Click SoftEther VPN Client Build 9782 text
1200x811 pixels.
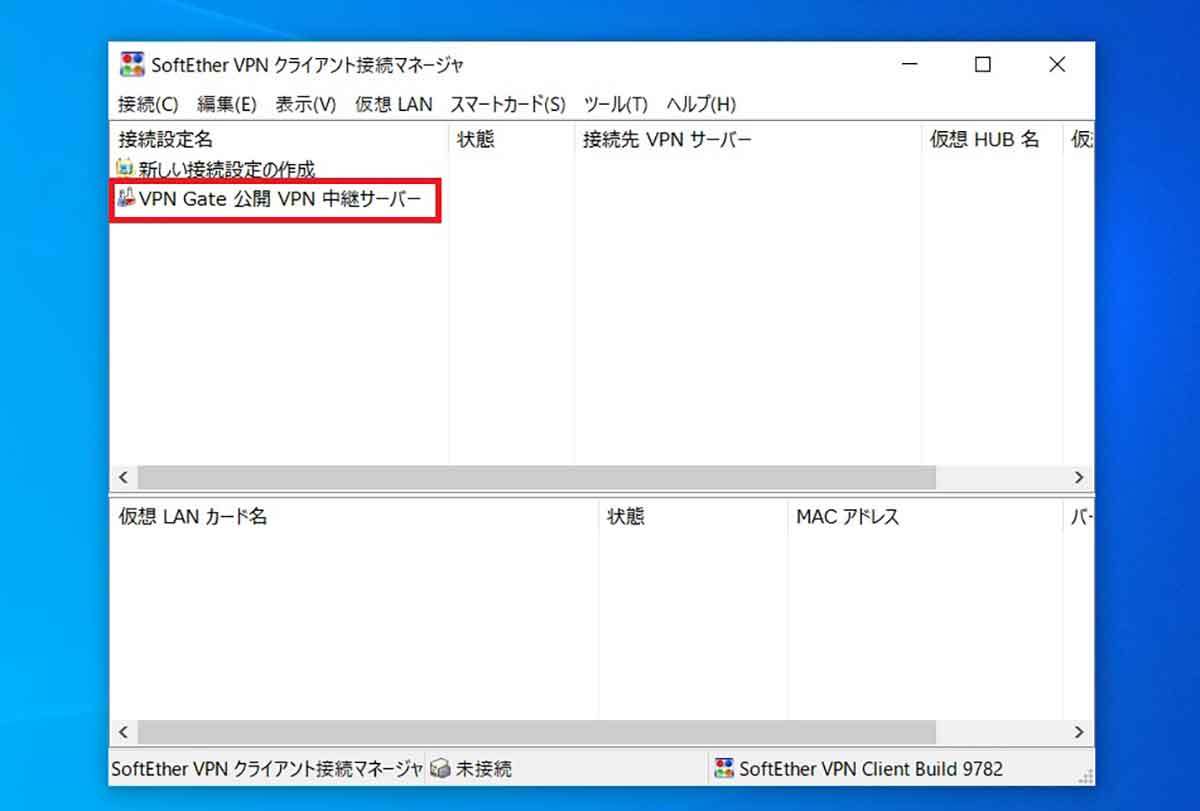pos(871,769)
